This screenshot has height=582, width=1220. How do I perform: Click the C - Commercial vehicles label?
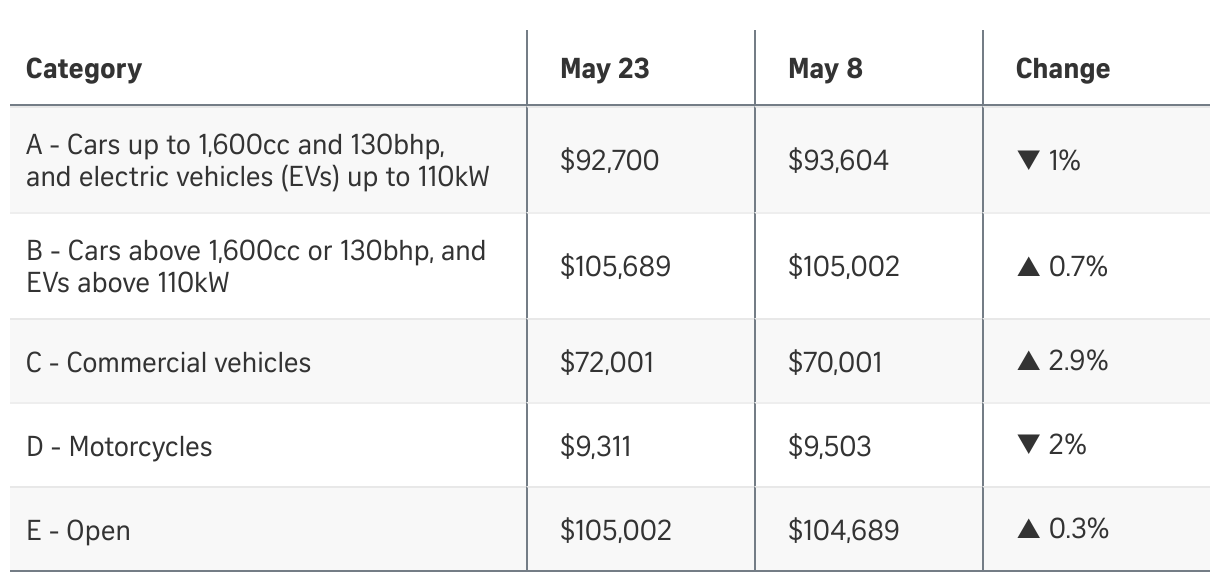[169, 362]
